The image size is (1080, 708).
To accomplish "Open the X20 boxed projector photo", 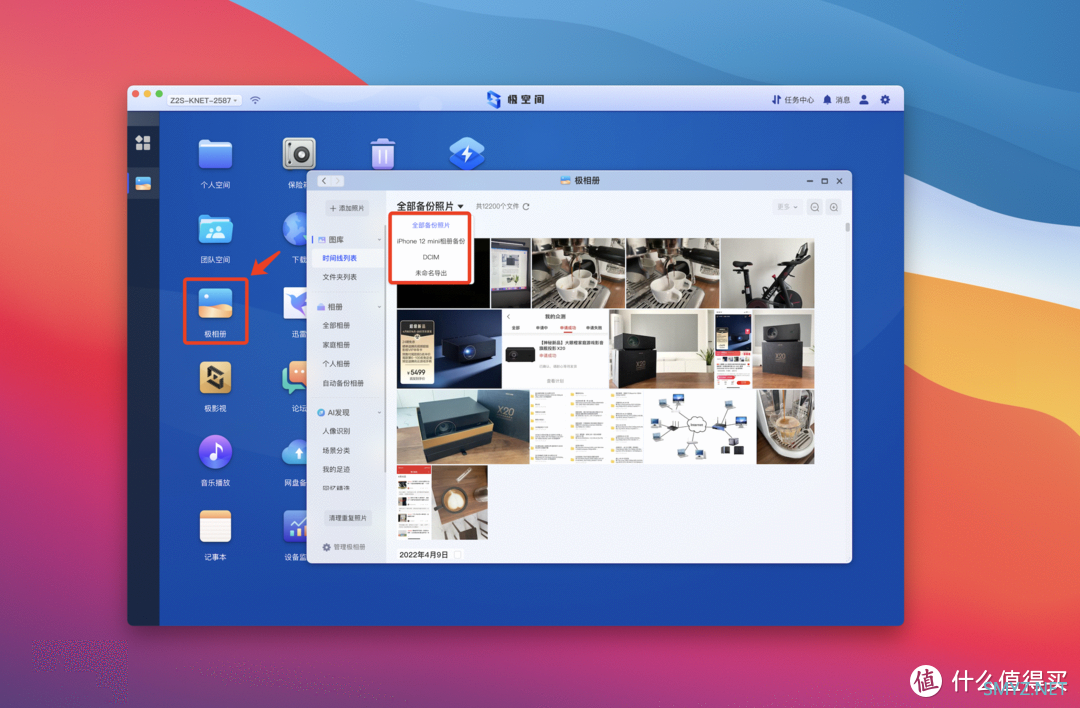I will pyautogui.click(x=463, y=426).
